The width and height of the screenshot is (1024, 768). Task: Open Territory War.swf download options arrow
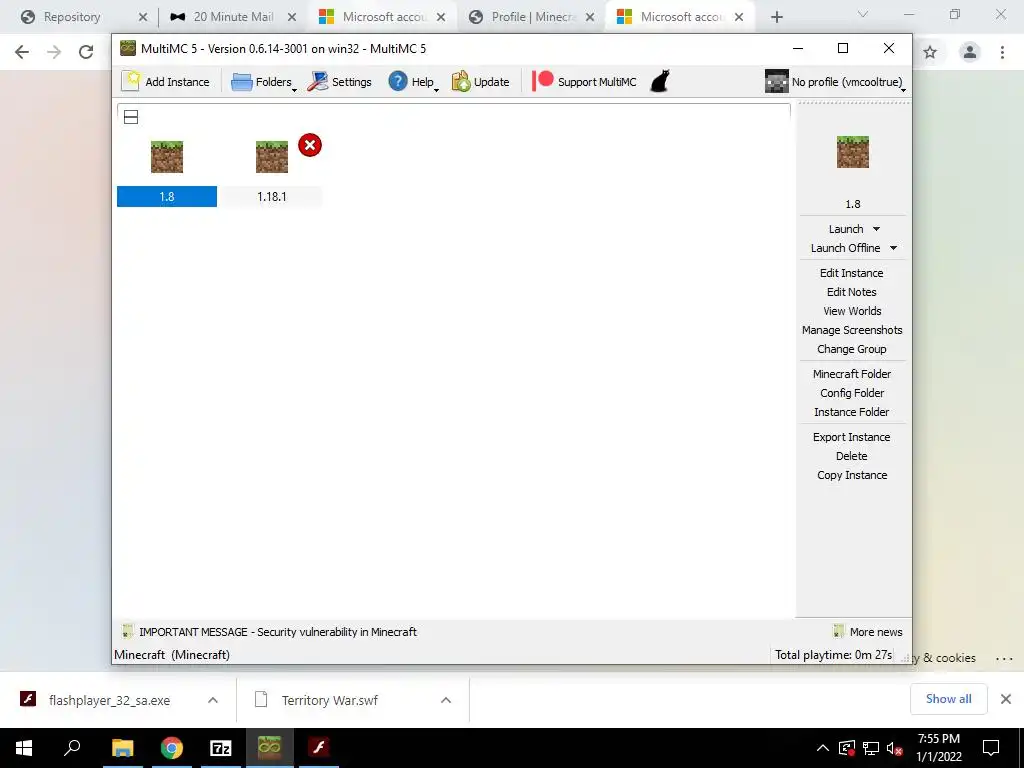click(446, 700)
